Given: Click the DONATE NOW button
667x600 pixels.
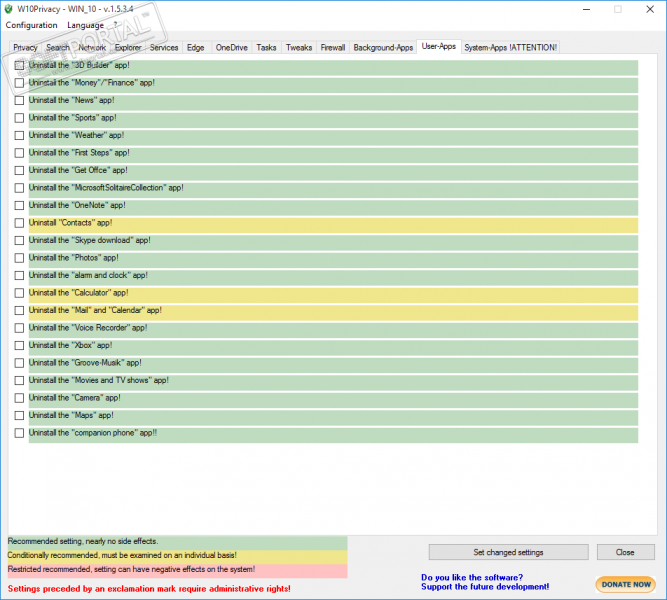Looking at the screenshot, I should pos(626,585).
